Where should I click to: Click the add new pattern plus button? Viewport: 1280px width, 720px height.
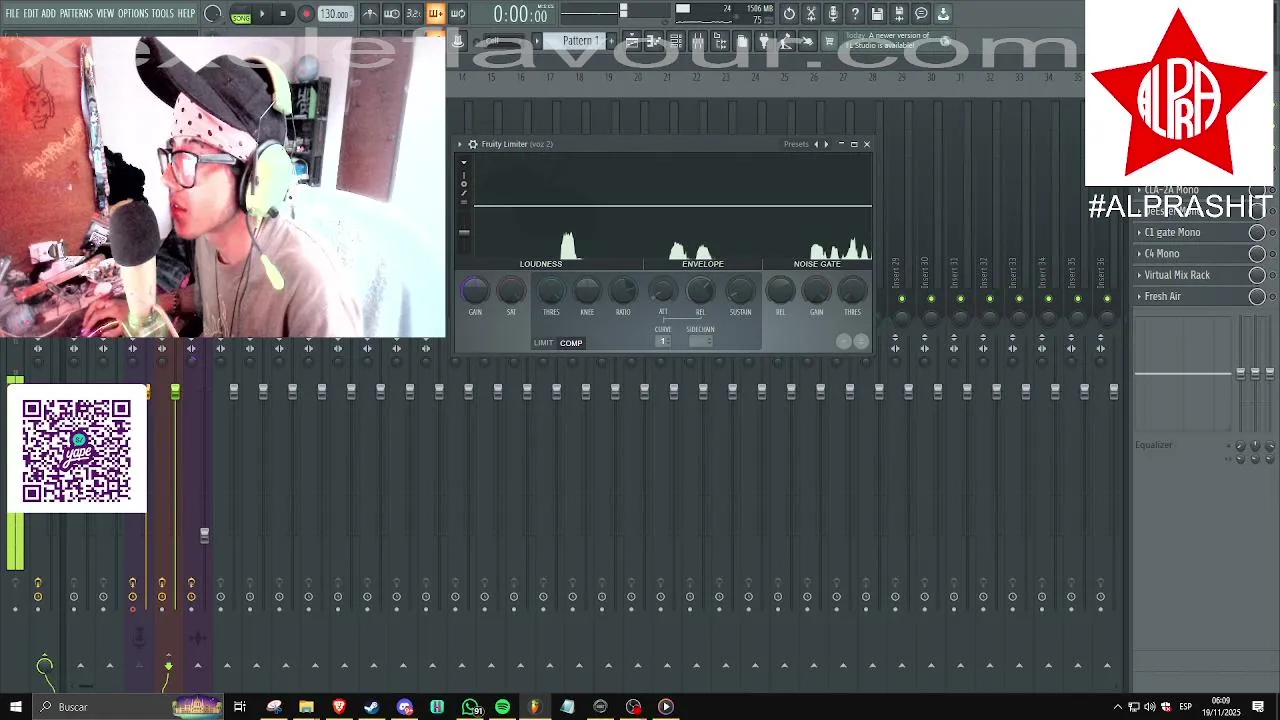(611, 41)
